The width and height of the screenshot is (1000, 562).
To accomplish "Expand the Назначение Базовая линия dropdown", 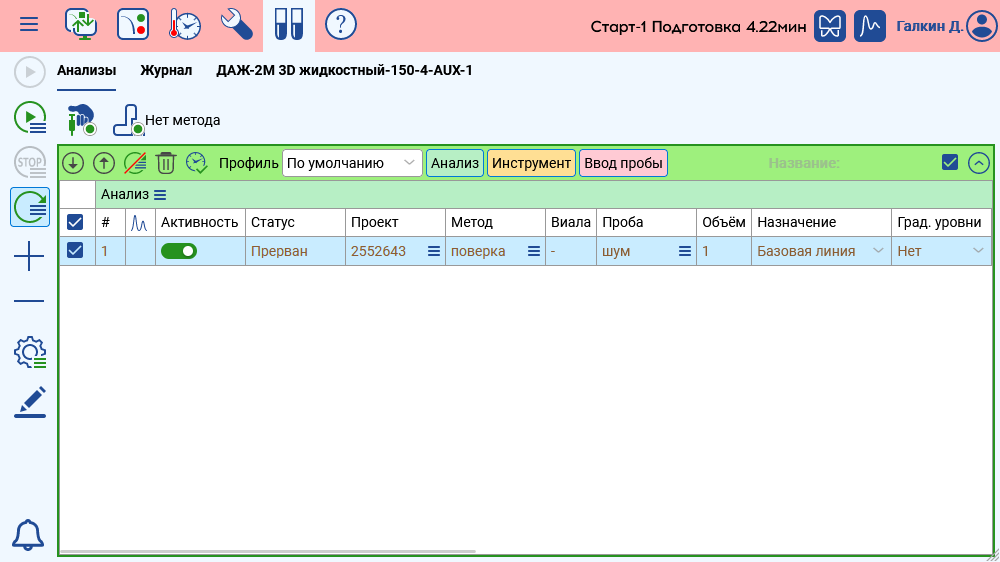I will pos(878,251).
